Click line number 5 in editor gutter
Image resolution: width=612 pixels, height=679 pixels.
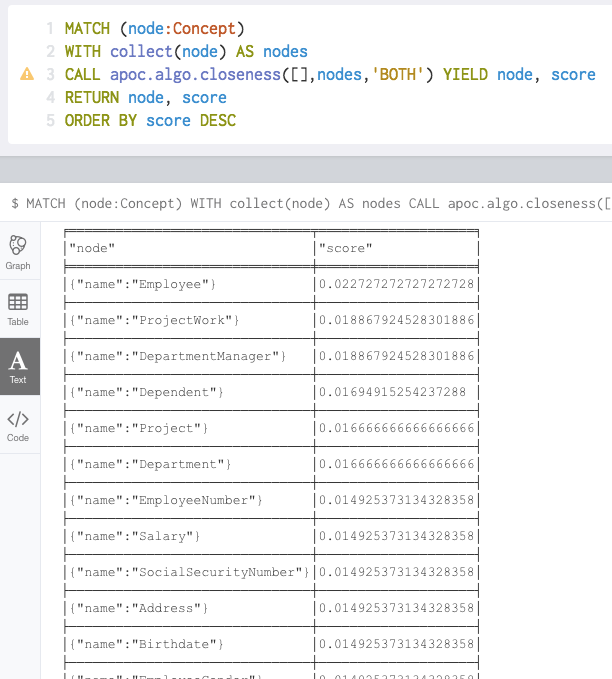pos(51,120)
